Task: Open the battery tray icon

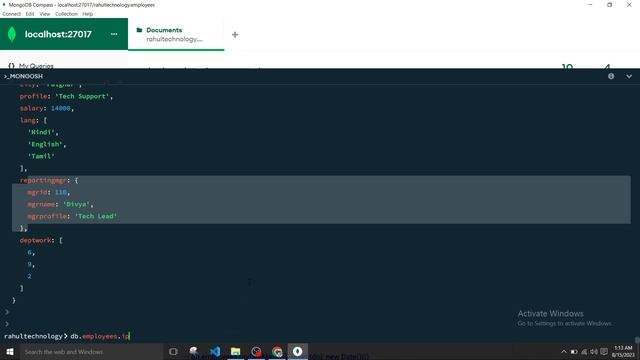Action: [574, 352]
